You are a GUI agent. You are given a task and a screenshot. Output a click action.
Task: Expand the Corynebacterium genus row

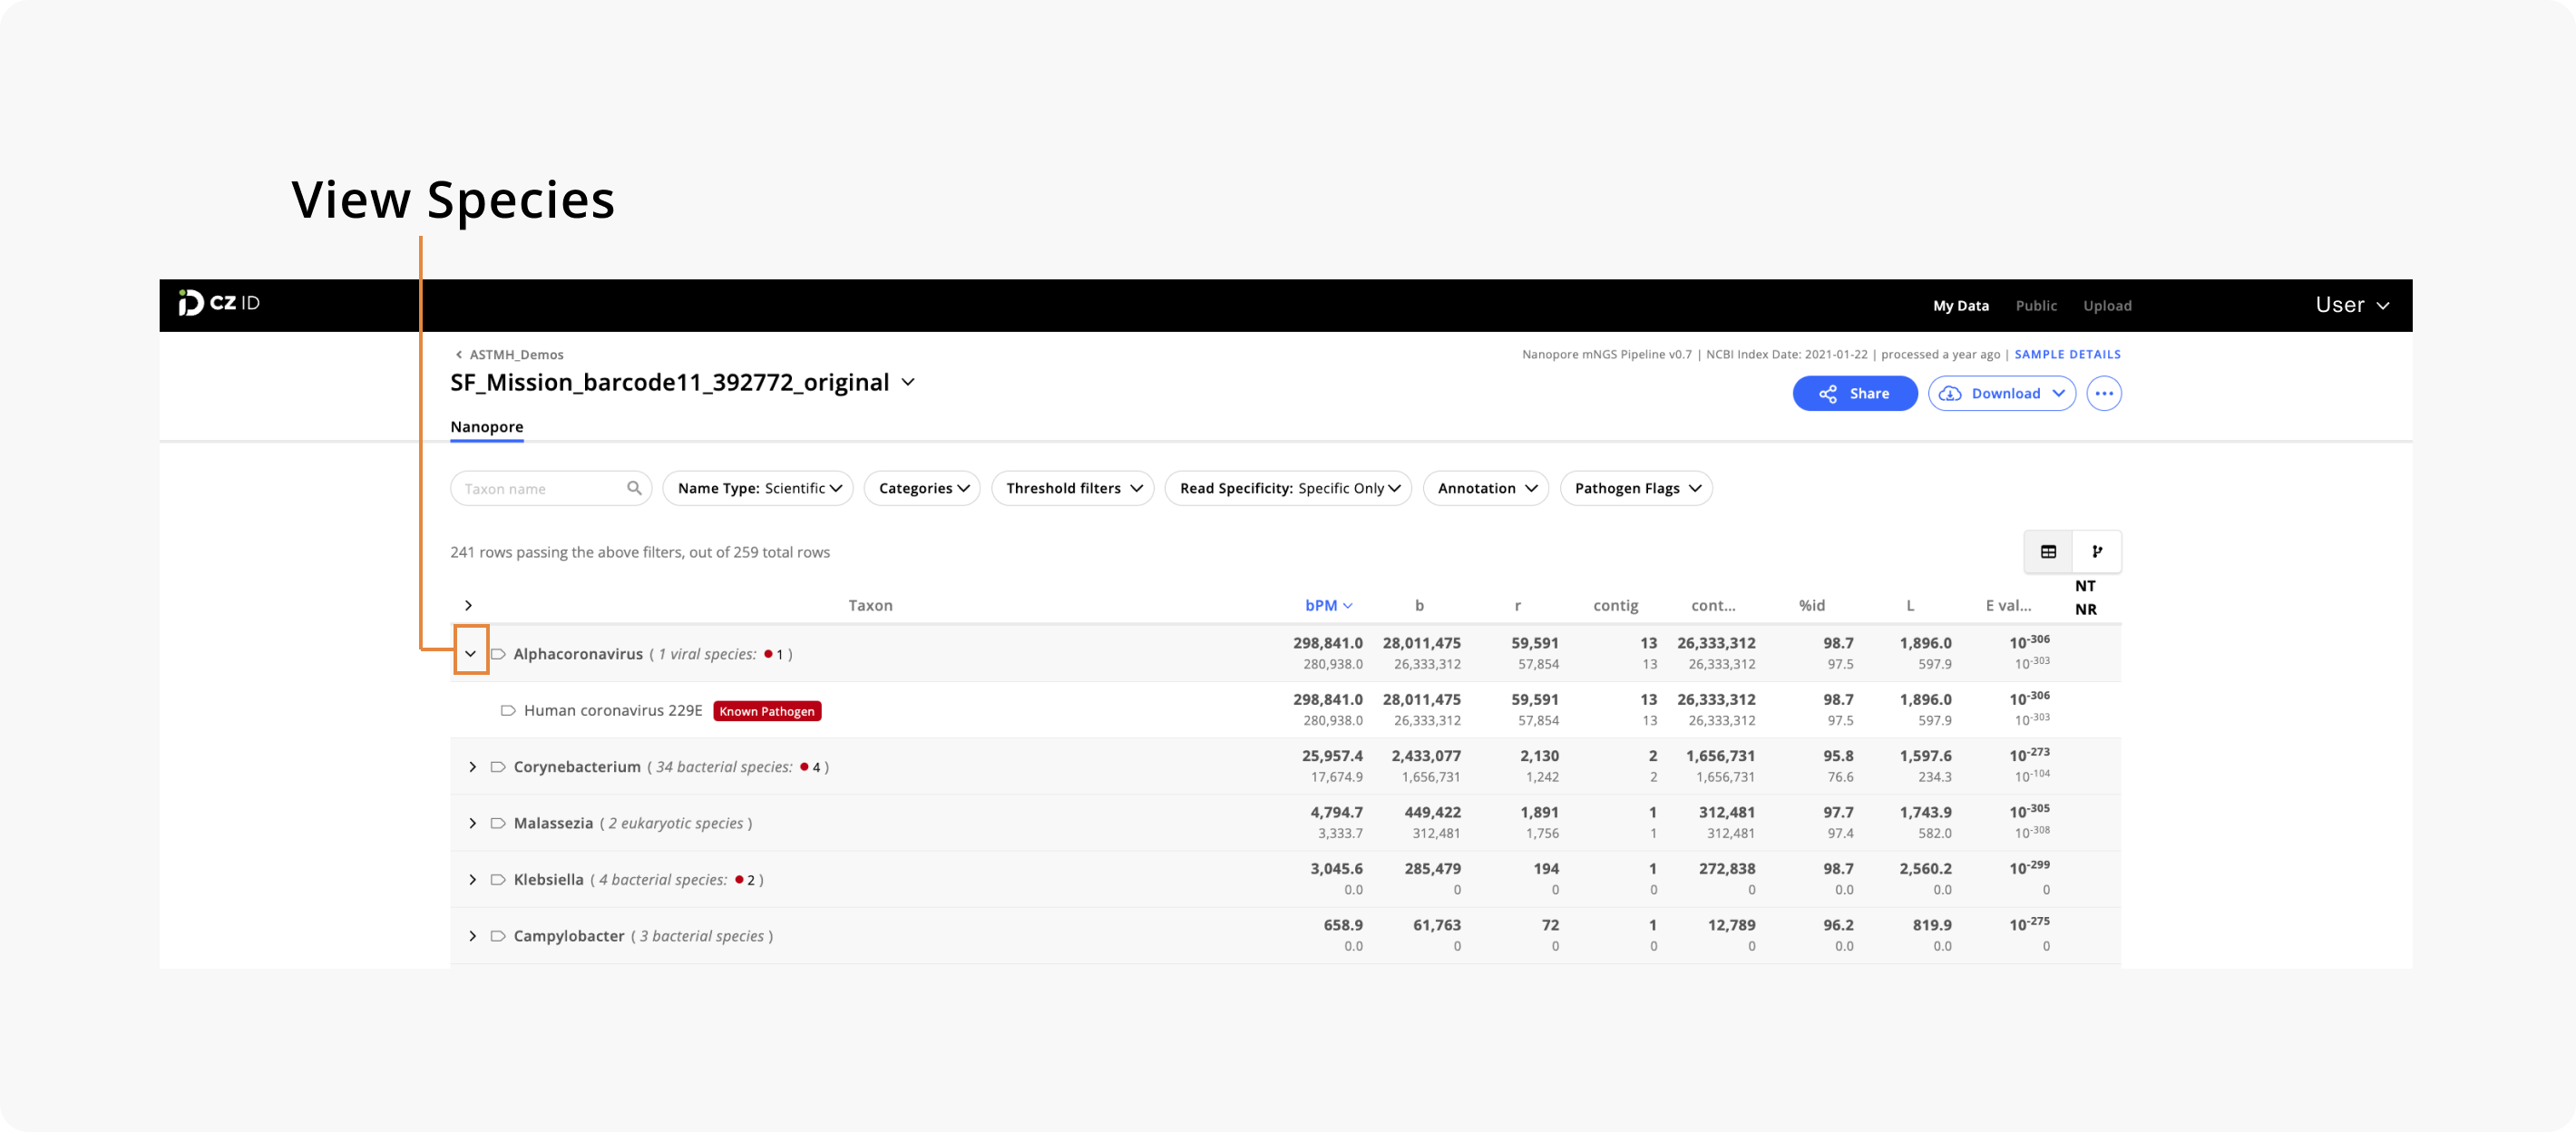[472, 767]
